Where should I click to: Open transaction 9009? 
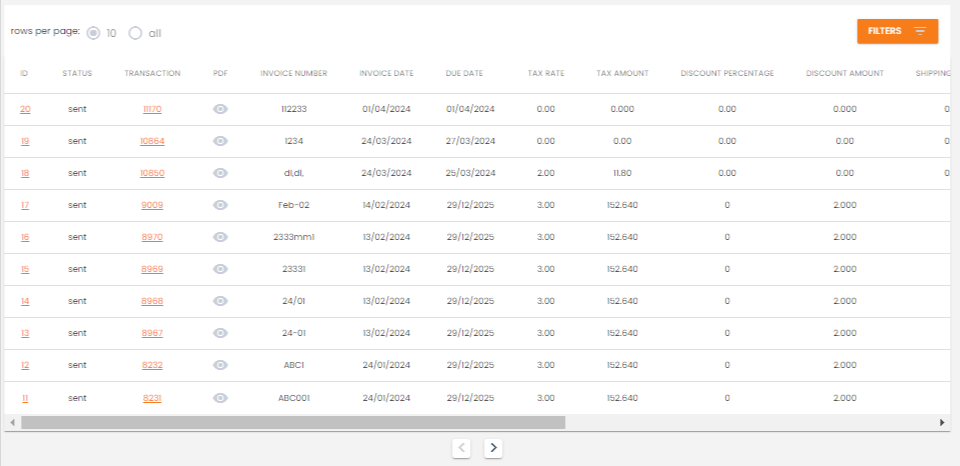pyautogui.click(x=152, y=205)
